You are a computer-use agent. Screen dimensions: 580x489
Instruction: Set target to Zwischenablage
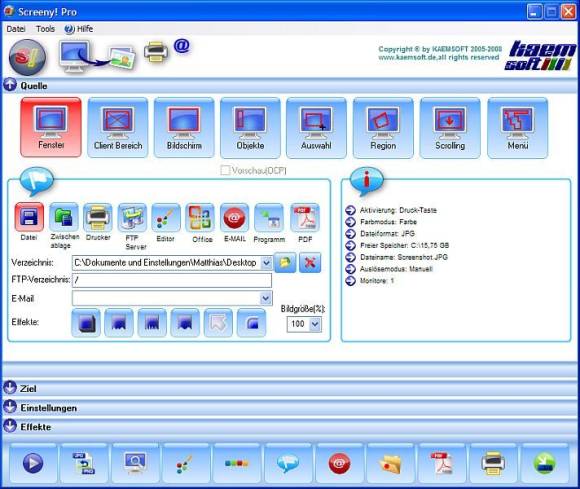[64, 217]
